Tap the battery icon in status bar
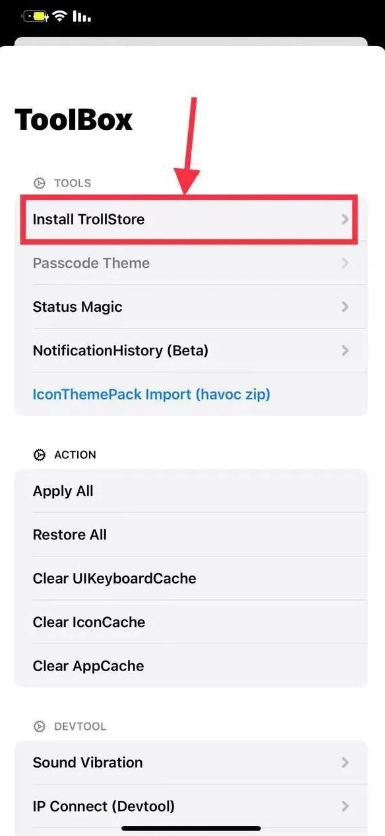The height and width of the screenshot is (836, 385). click(35, 17)
